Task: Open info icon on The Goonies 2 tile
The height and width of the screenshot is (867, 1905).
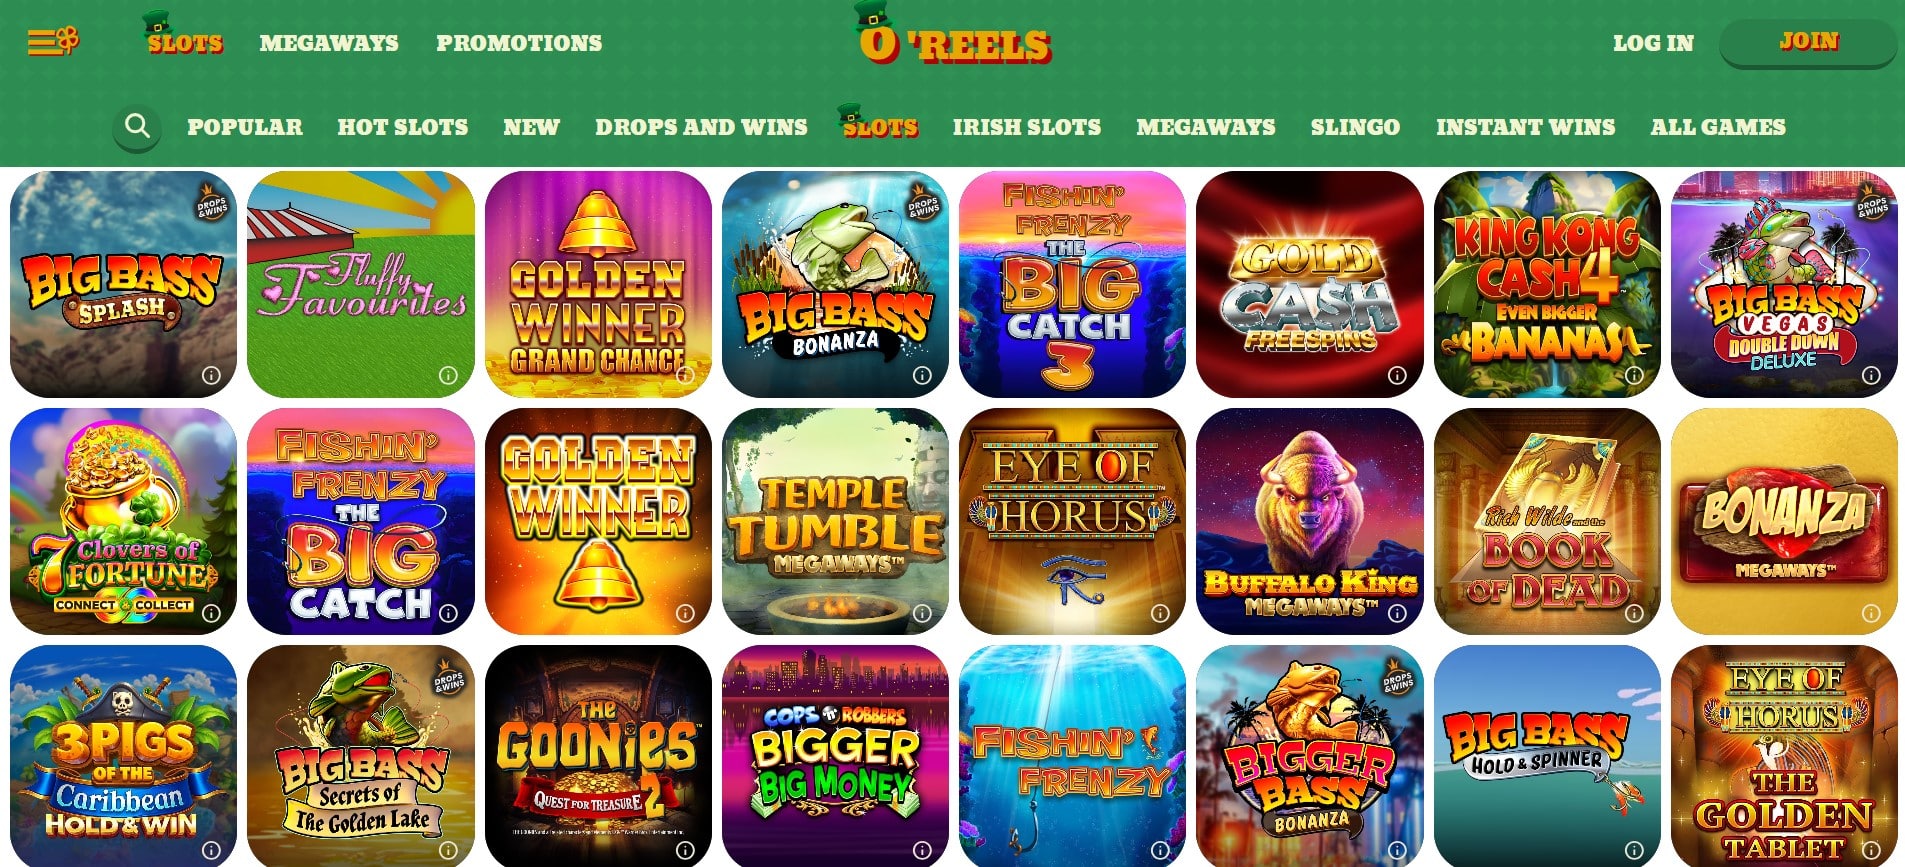Action: tap(685, 850)
